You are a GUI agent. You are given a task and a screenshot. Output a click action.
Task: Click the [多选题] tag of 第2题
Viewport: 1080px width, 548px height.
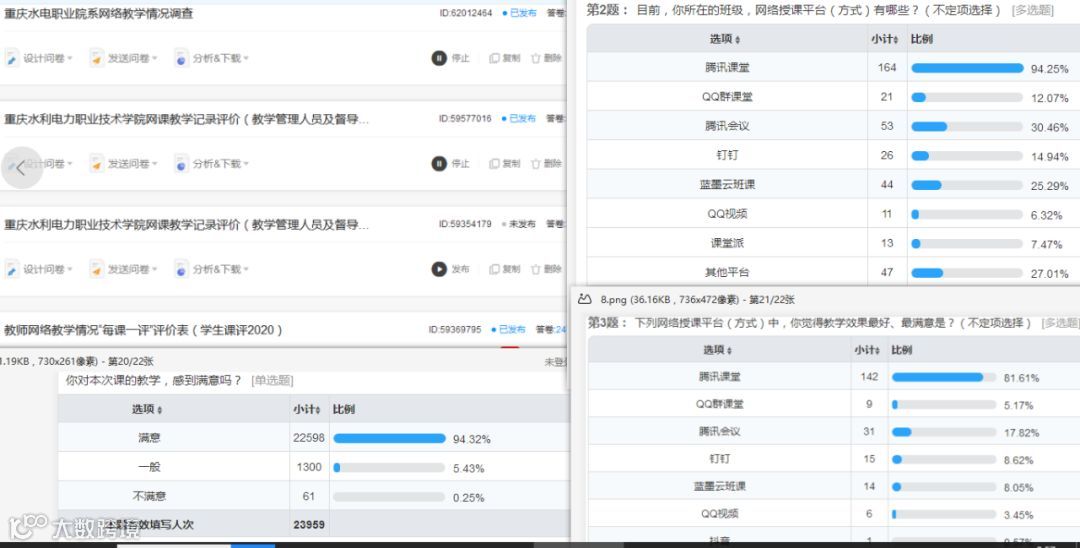1032,10
